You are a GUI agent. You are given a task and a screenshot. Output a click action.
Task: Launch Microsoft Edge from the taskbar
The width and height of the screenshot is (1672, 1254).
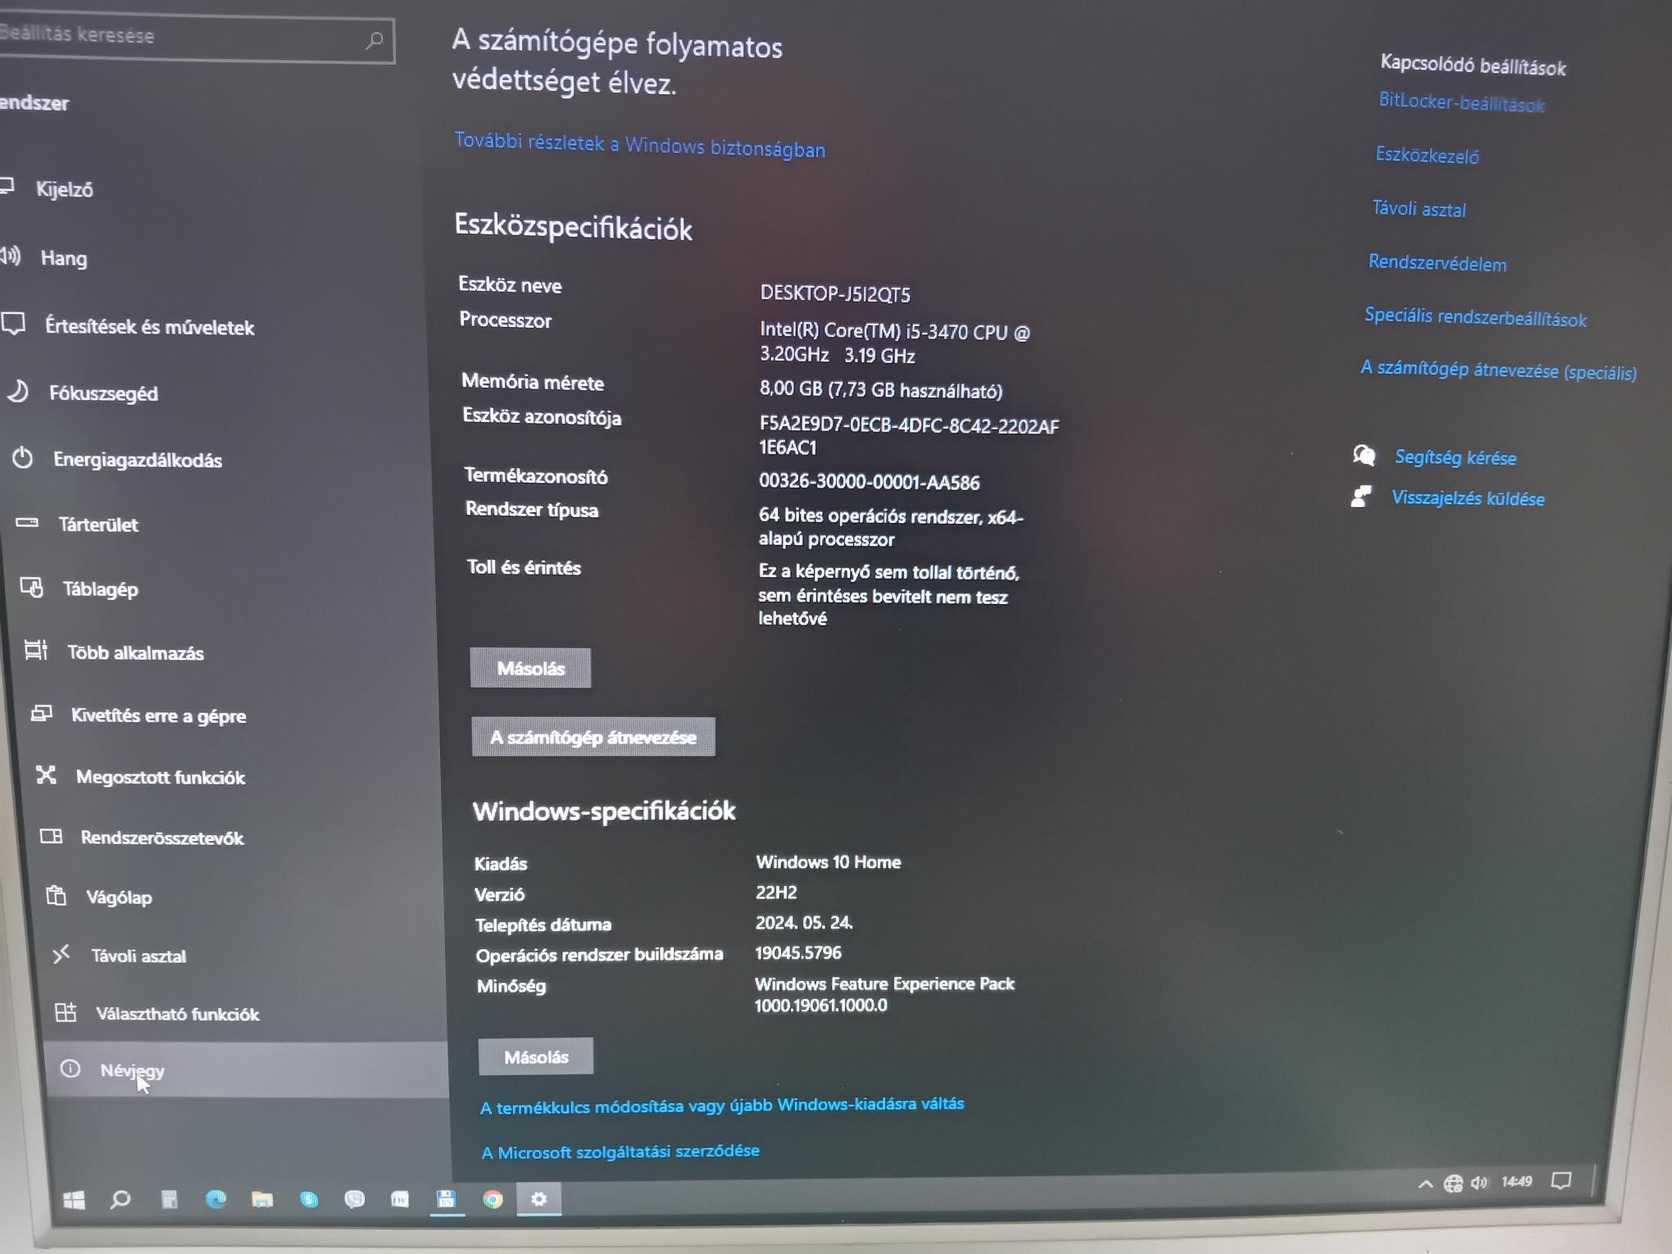click(x=215, y=1199)
